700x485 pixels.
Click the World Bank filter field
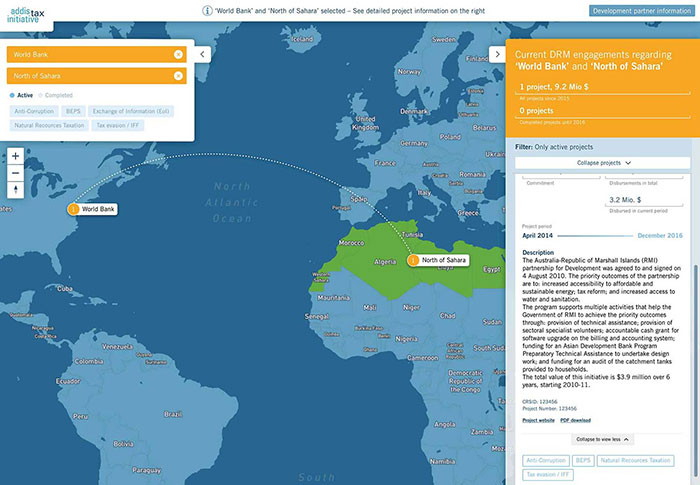coord(96,54)
